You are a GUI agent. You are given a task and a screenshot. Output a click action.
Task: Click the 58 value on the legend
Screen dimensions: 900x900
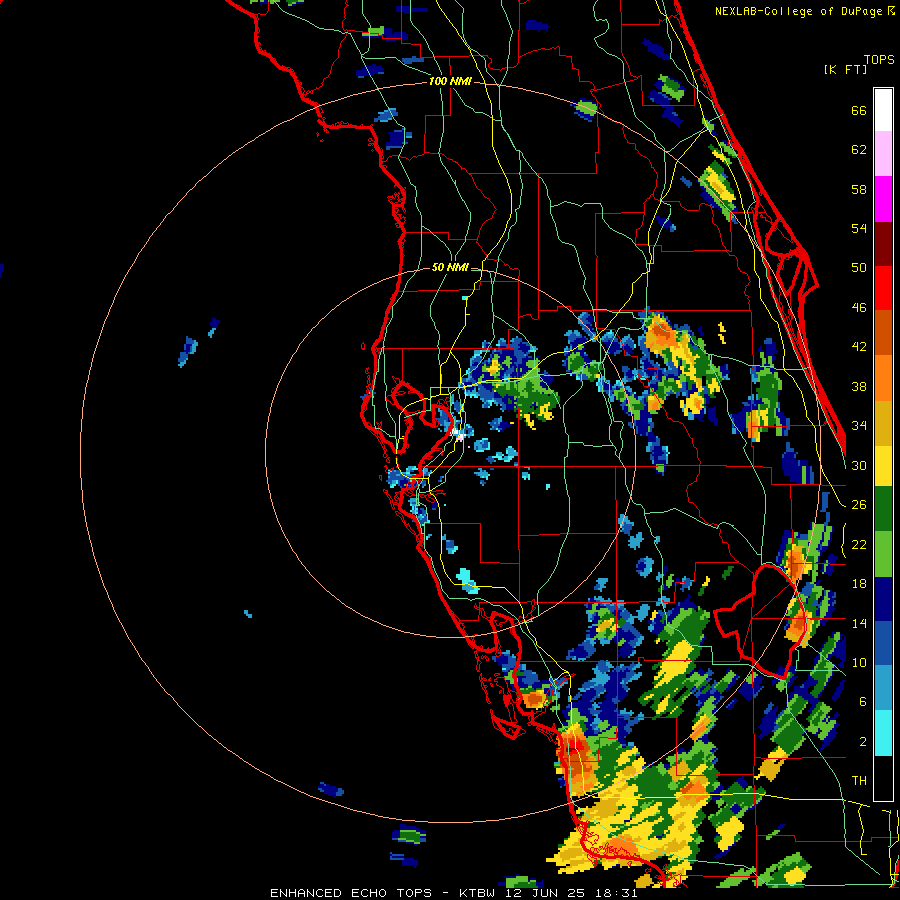(859, 189)
